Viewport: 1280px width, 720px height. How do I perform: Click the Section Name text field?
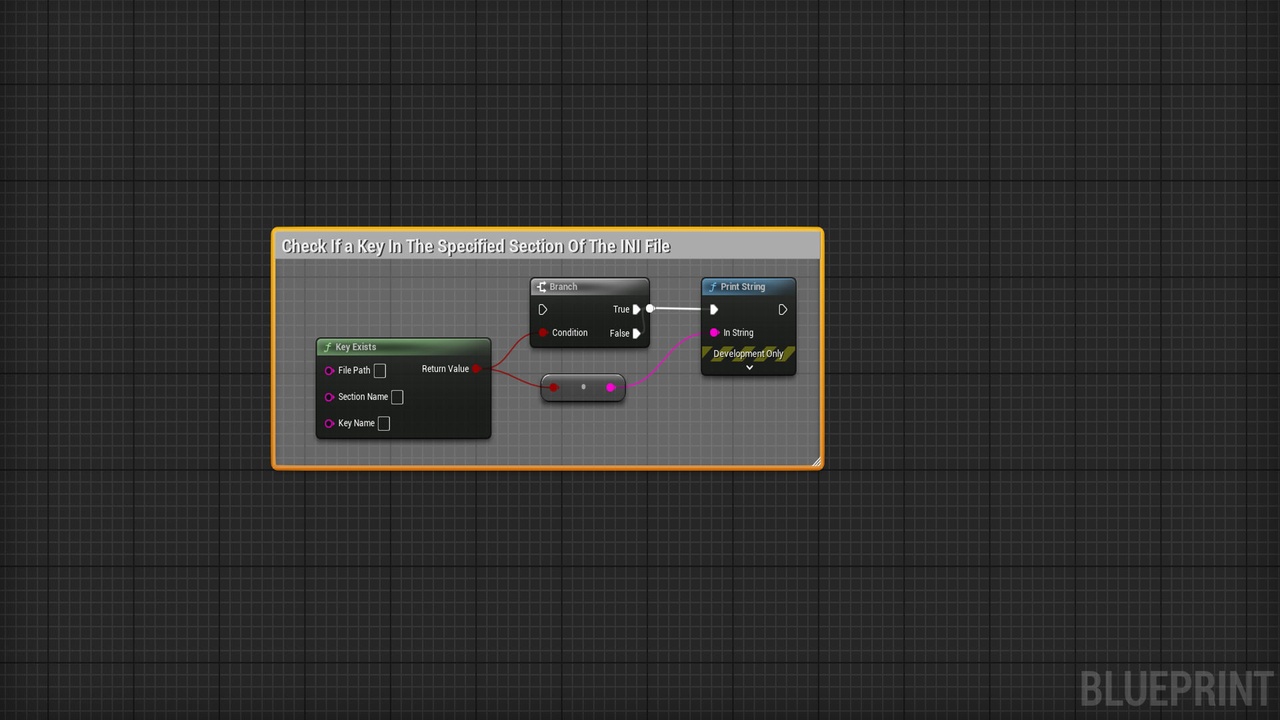[x=397, y=397]
